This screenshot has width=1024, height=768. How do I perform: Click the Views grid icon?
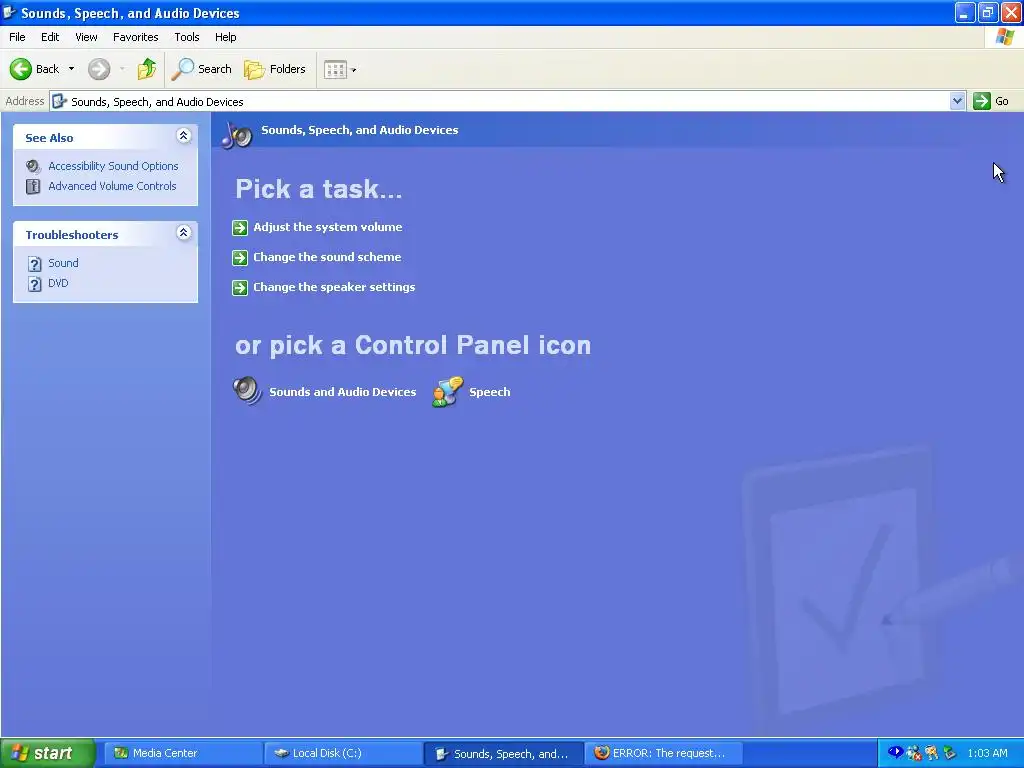335,69
